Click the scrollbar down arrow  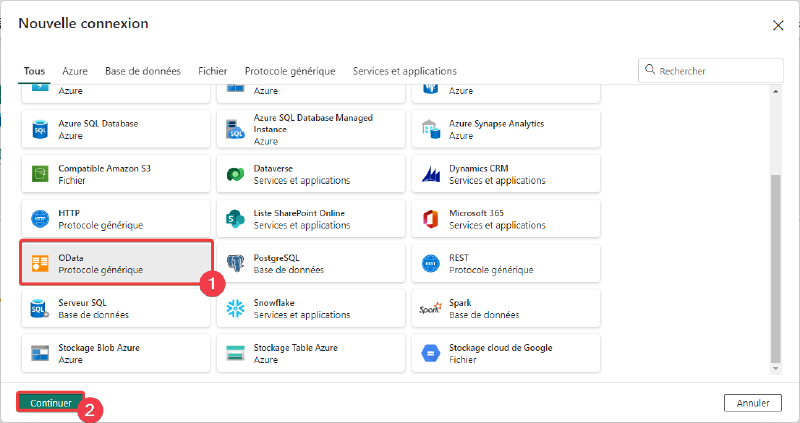(776, 368)
